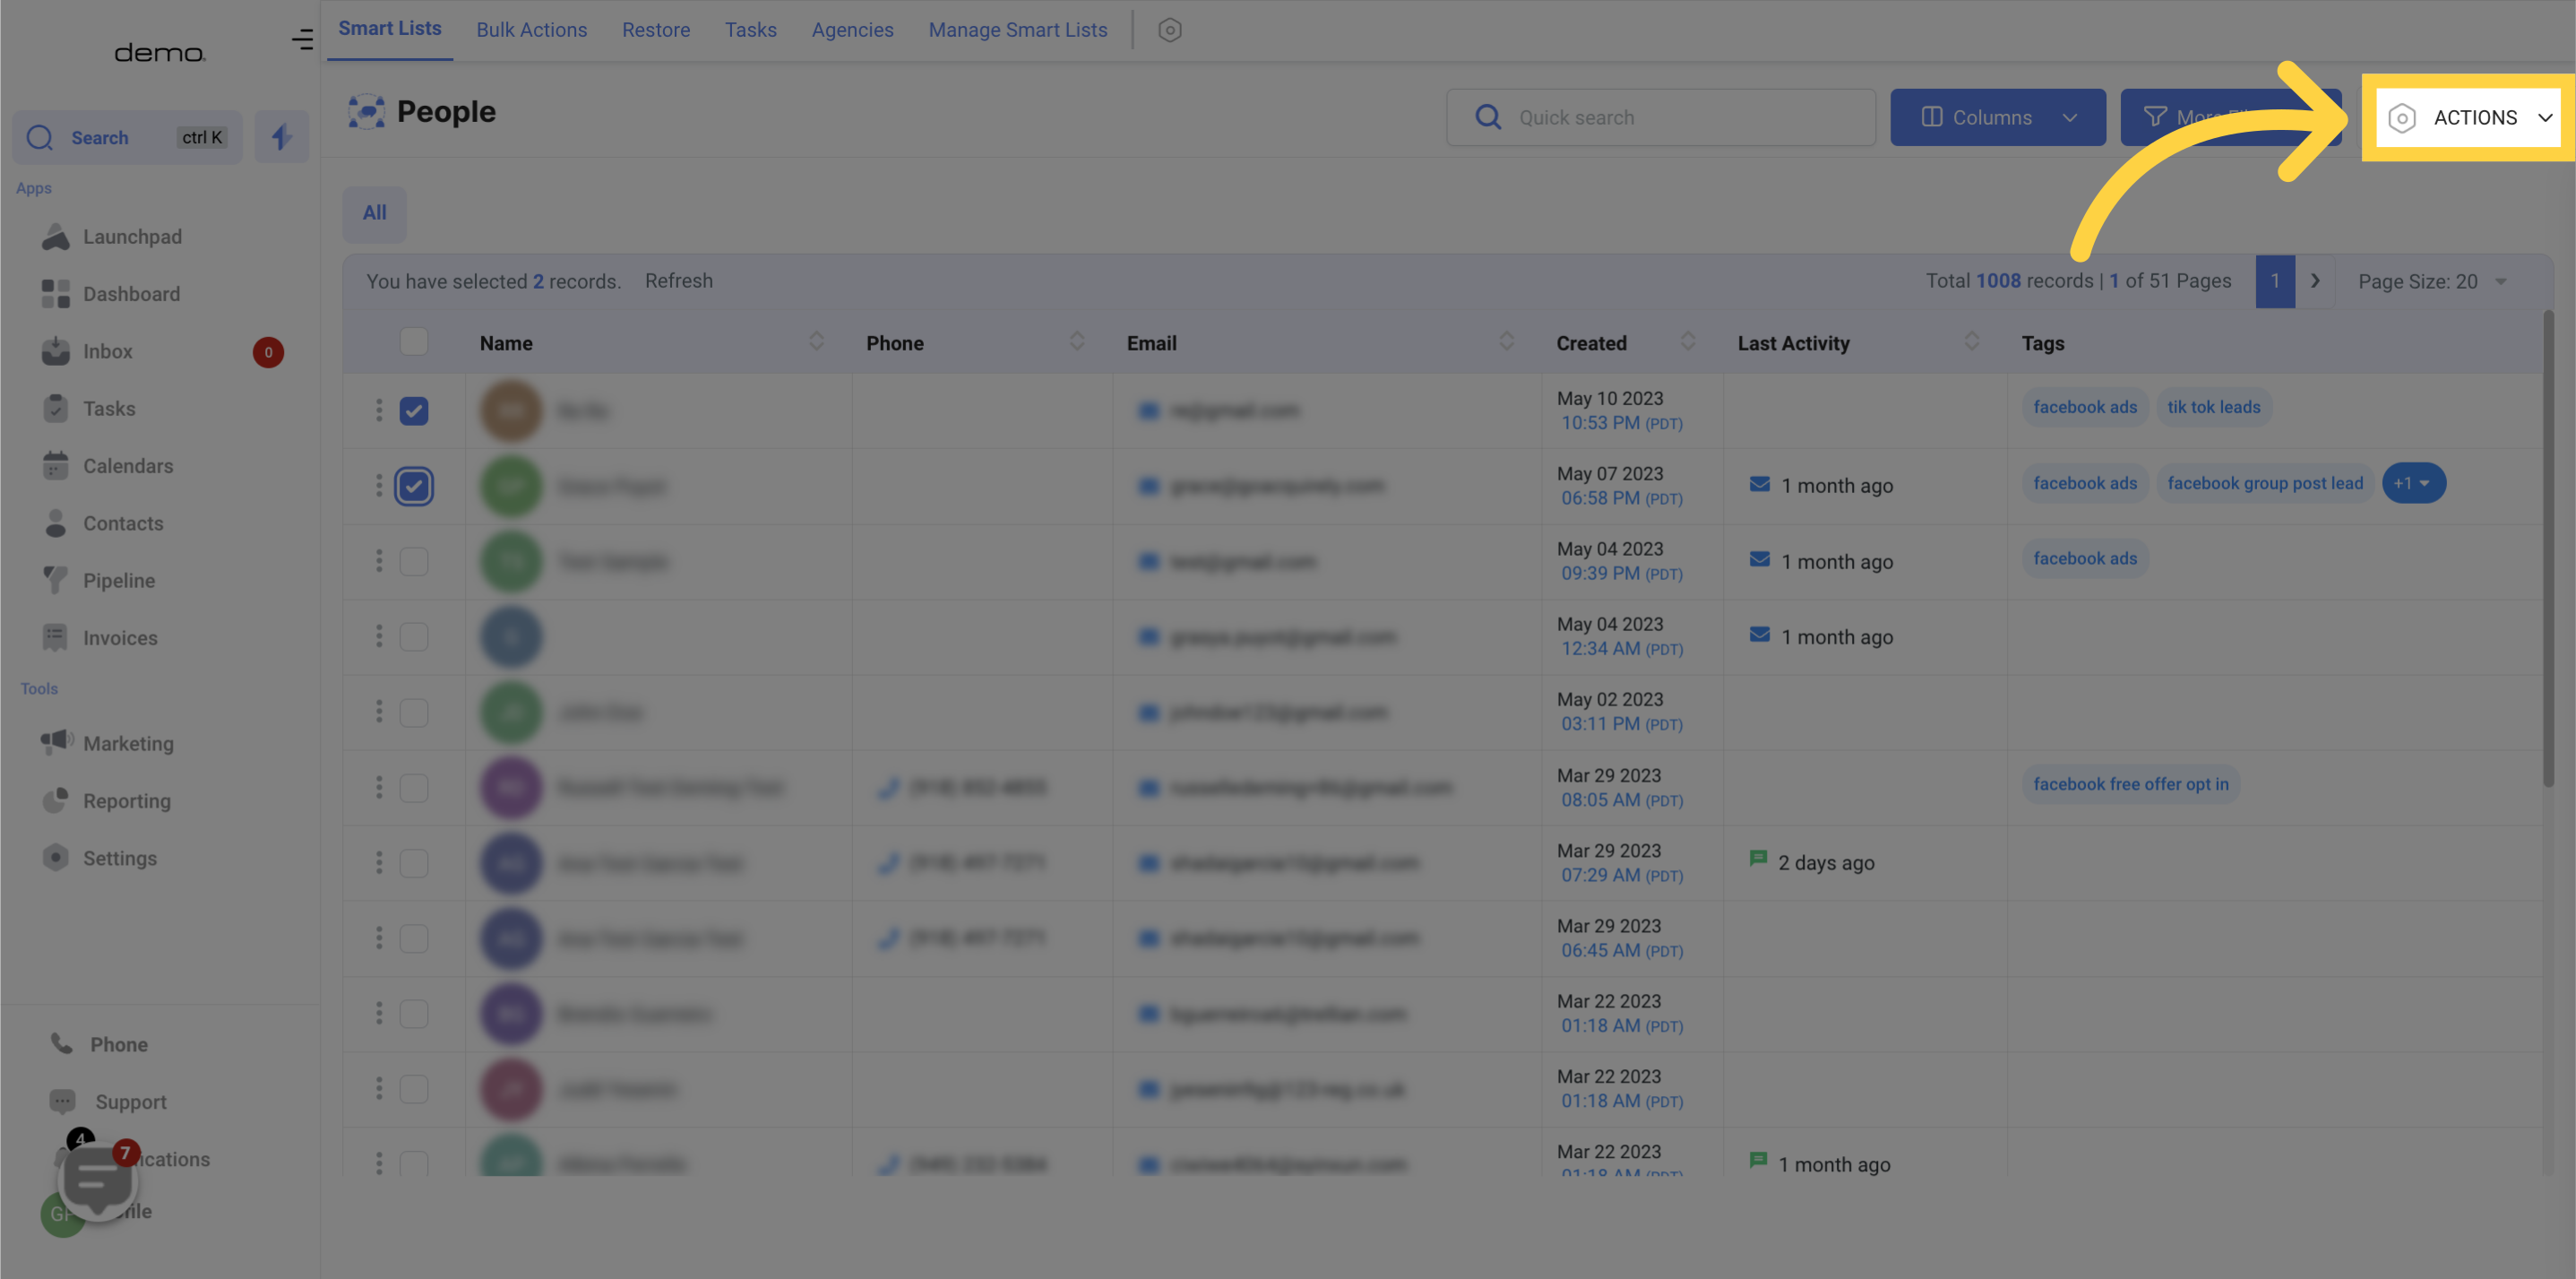Click the Refresh link
Viewport: 2576px width, 1279px height.
coord(678,281)
